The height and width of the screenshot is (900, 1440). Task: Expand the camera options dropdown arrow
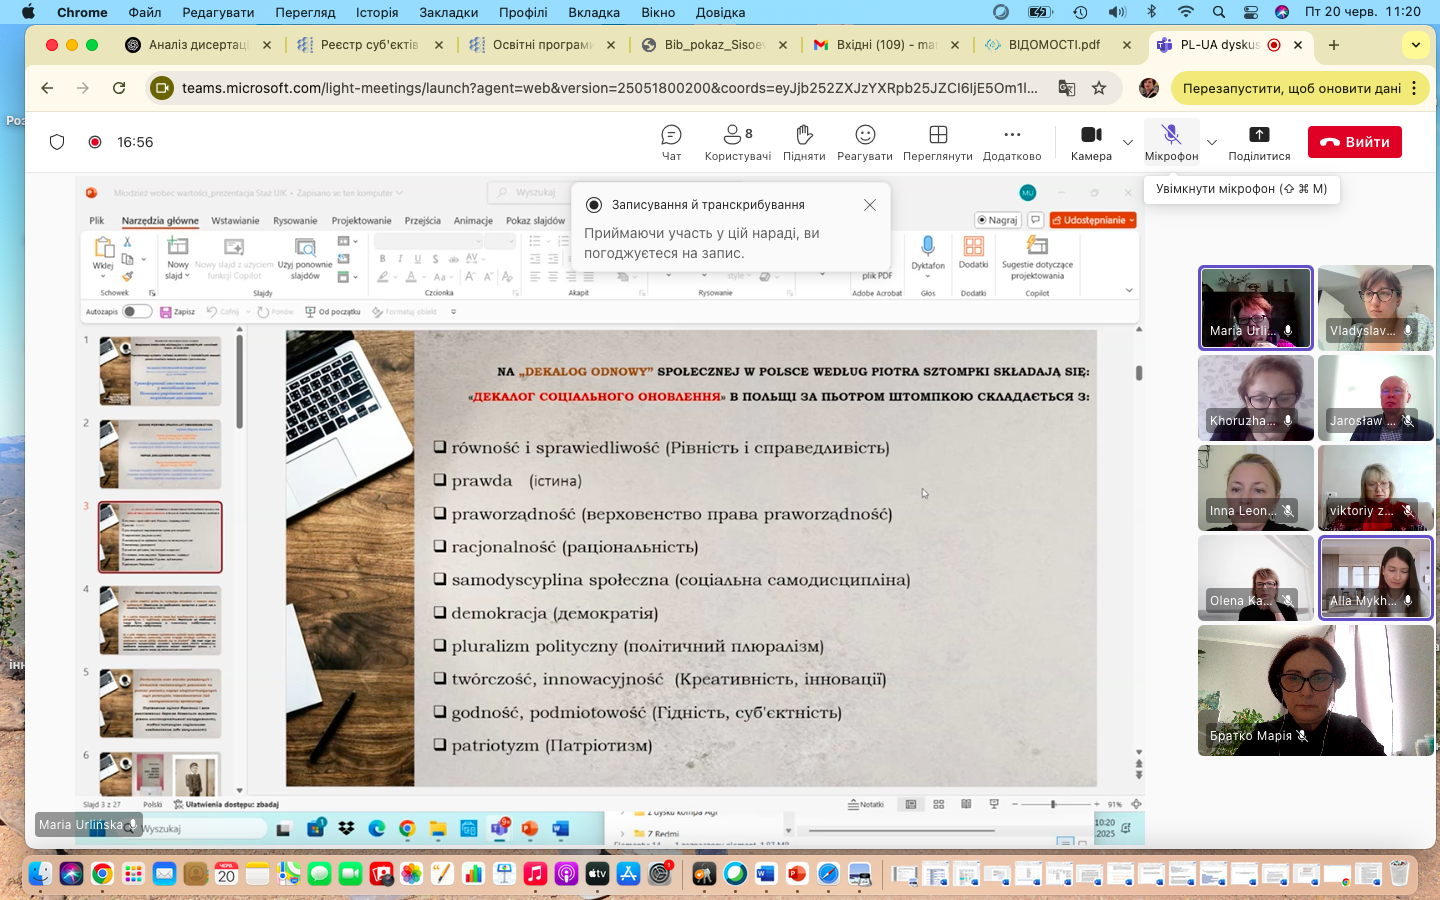point(1128,142)
